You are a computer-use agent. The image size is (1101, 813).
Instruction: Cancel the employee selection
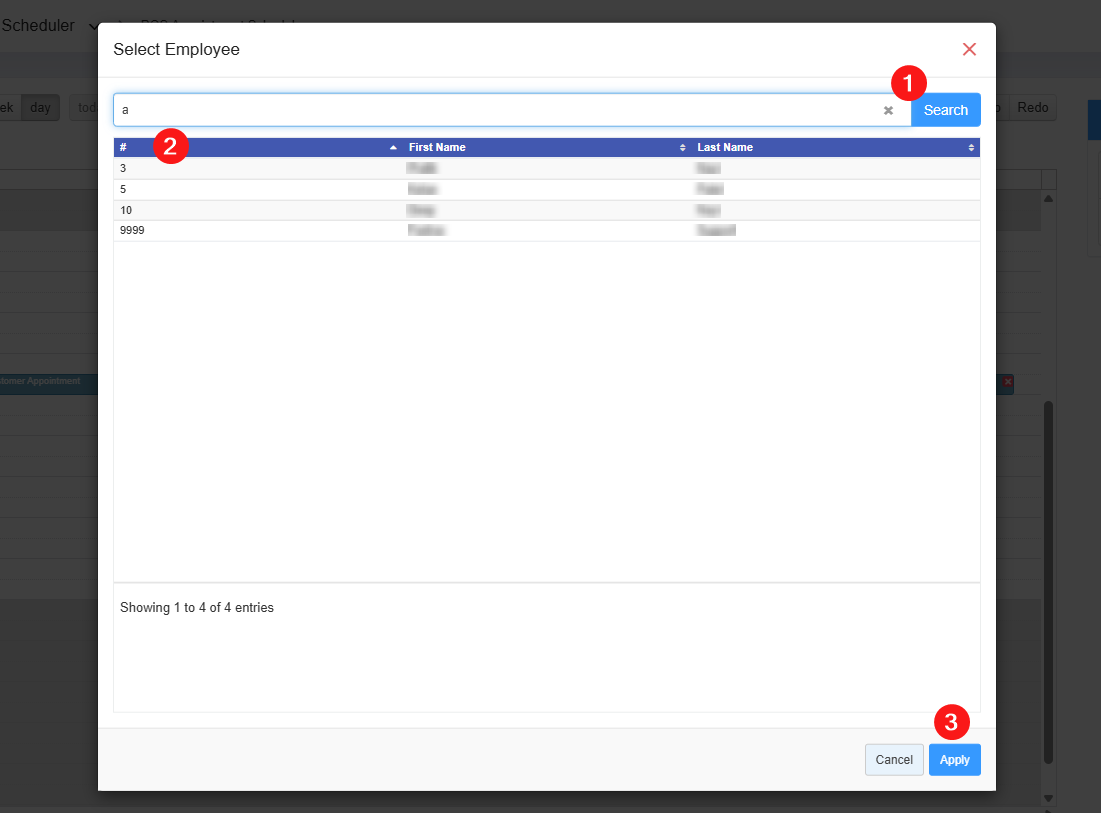(x=893, y=760)
